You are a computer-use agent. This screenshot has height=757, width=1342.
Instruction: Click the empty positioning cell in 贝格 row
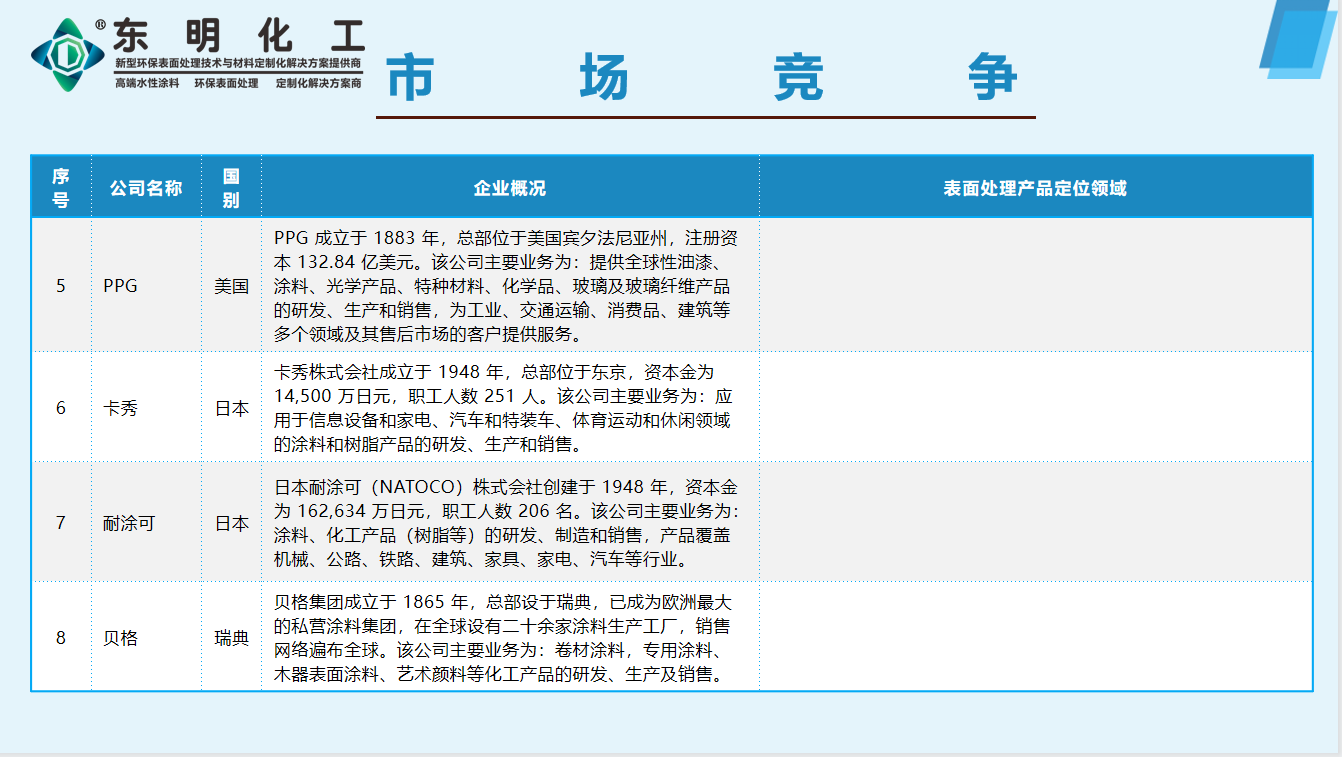coord(1035,636)
